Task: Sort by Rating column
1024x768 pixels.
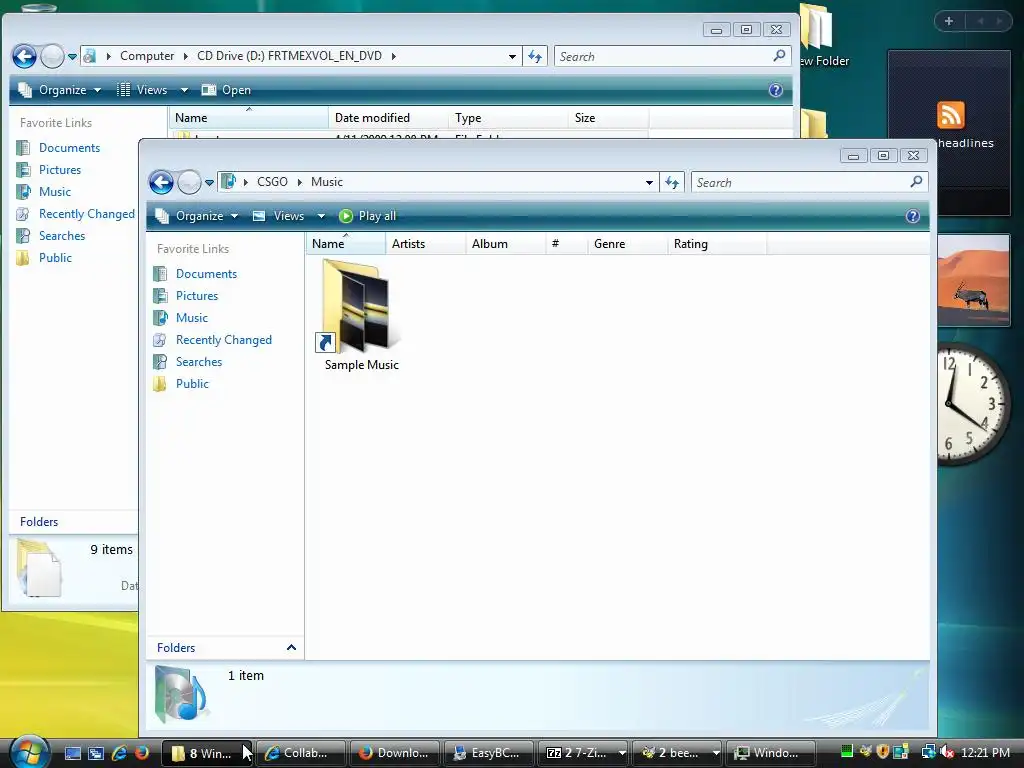Action: (716, 244)
